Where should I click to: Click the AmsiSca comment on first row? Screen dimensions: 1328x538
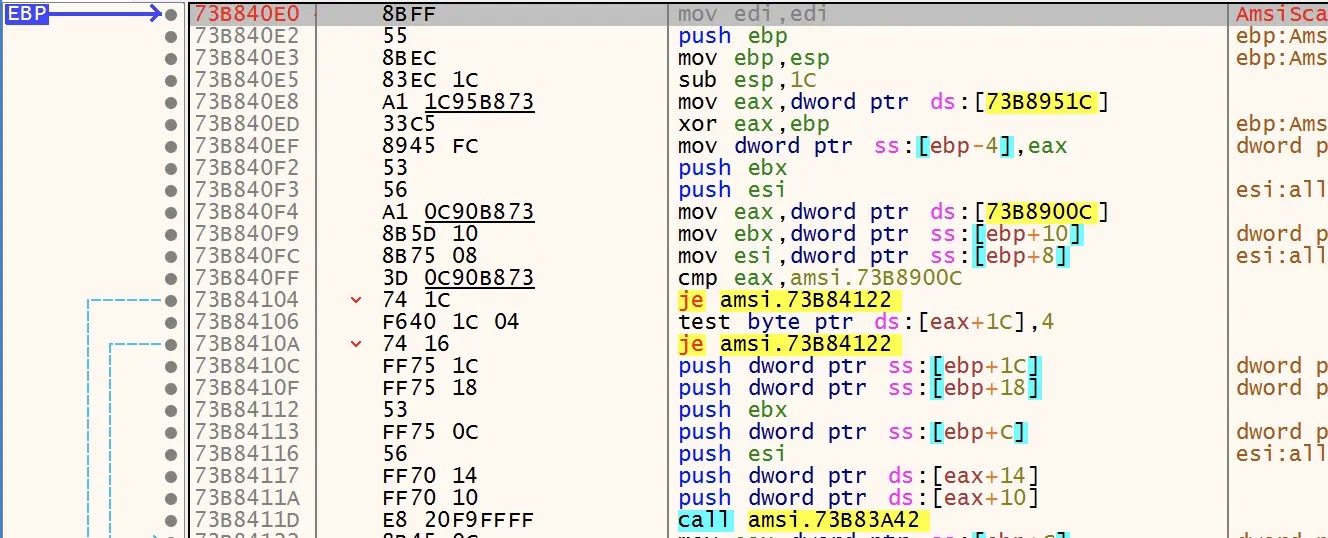pyautogui.click(x=1282, y=14)
